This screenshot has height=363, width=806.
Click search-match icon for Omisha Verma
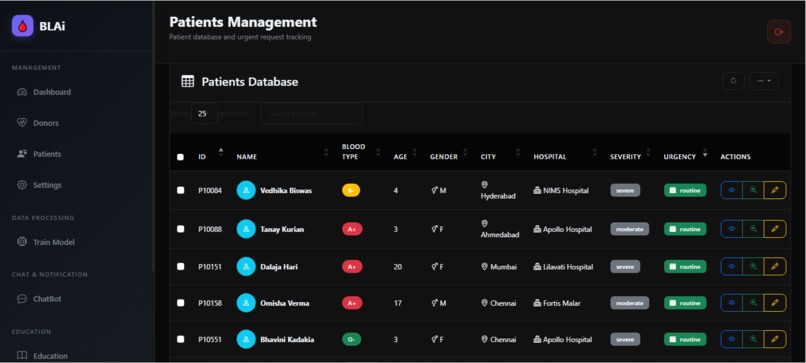[753, 303]
